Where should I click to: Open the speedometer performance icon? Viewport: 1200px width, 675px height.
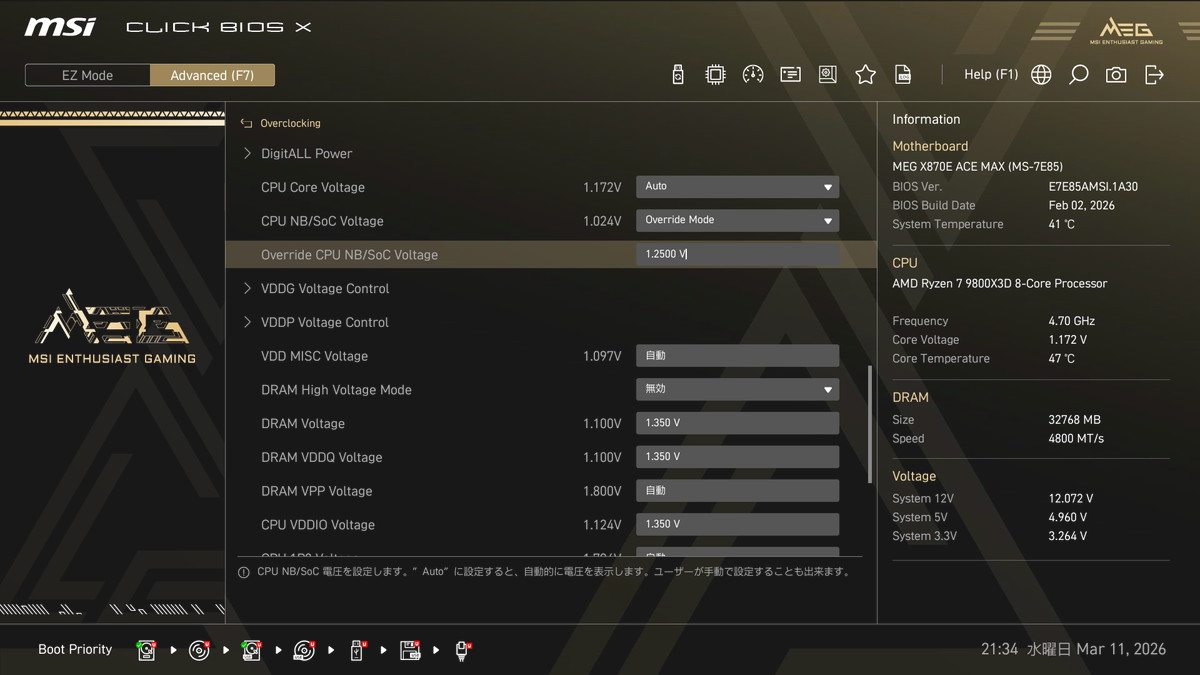753,75
